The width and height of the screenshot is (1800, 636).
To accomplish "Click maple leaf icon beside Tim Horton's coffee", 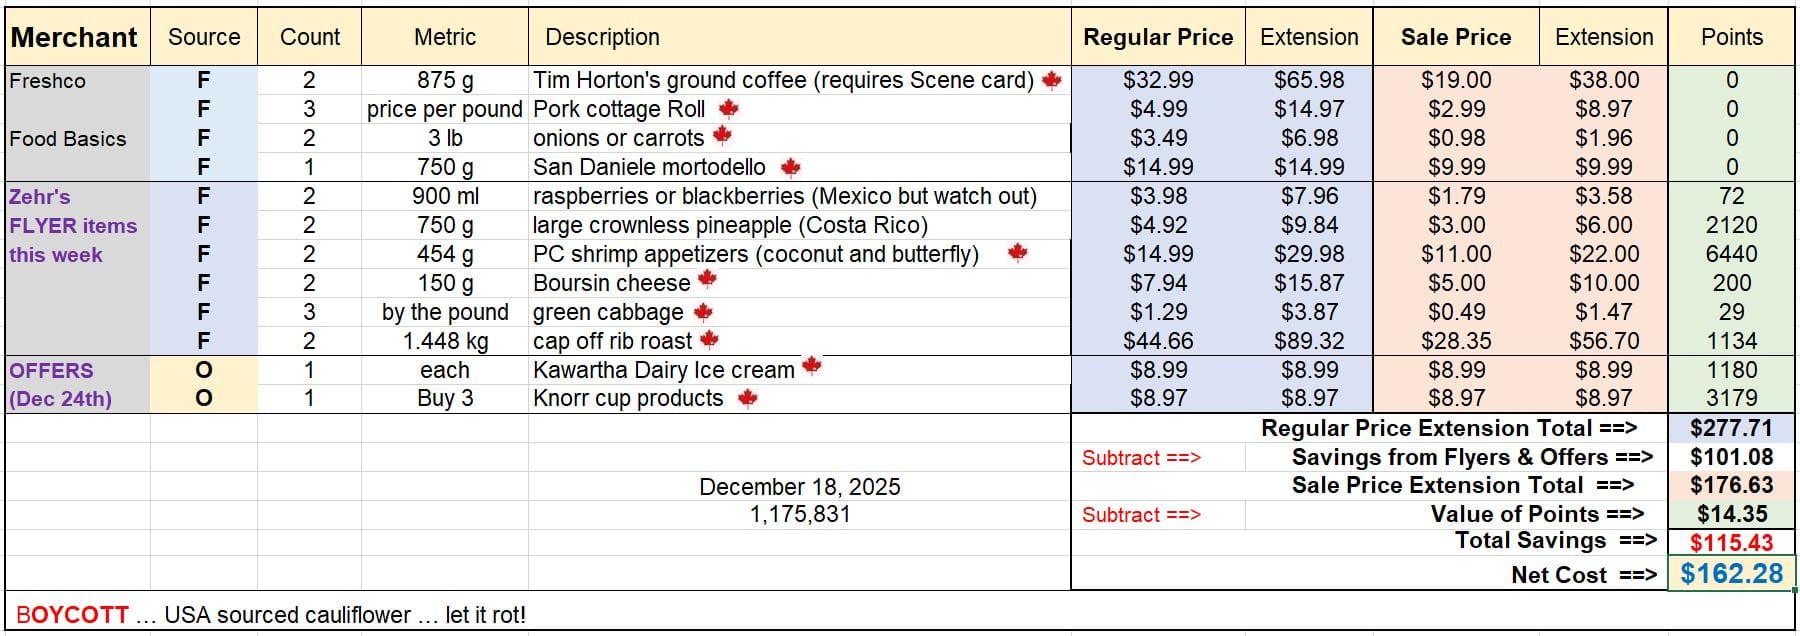I will pyautogui.click(x=1051, y=80).
